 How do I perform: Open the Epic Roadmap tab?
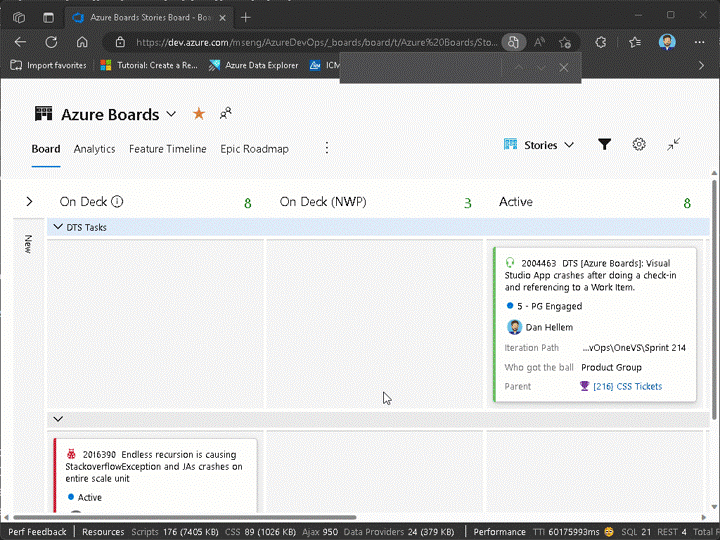[x=254, y=149]
